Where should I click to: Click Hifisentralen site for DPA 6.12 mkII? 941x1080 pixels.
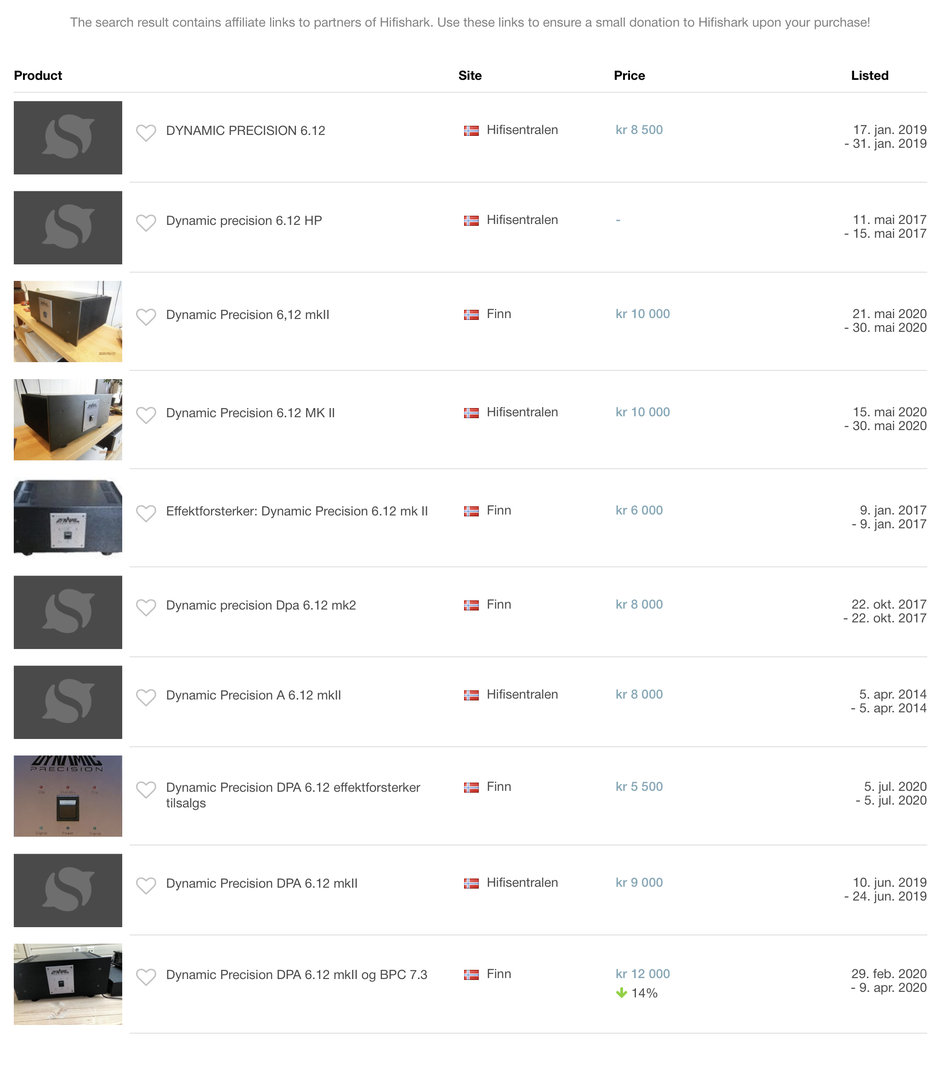(x=522, y=883)
